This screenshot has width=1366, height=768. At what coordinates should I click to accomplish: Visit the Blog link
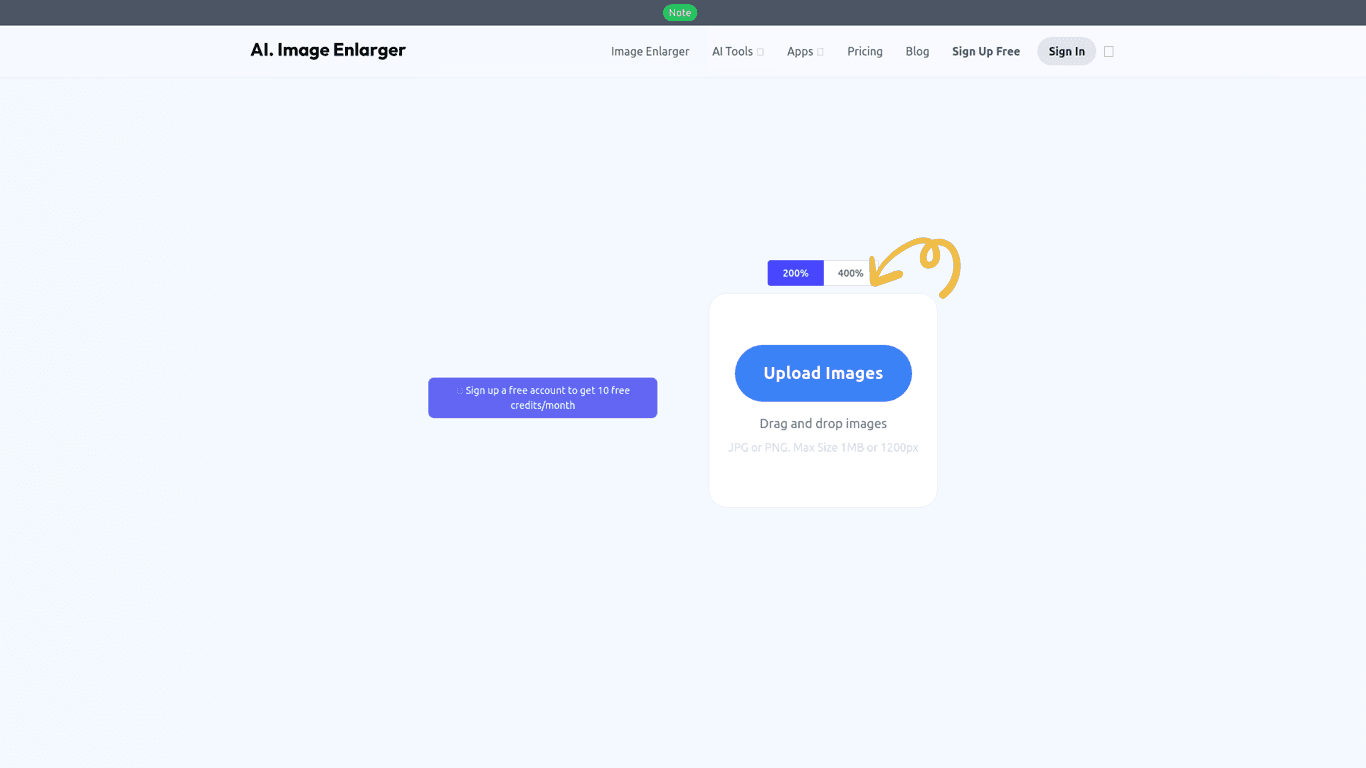[x=917, y=52]
